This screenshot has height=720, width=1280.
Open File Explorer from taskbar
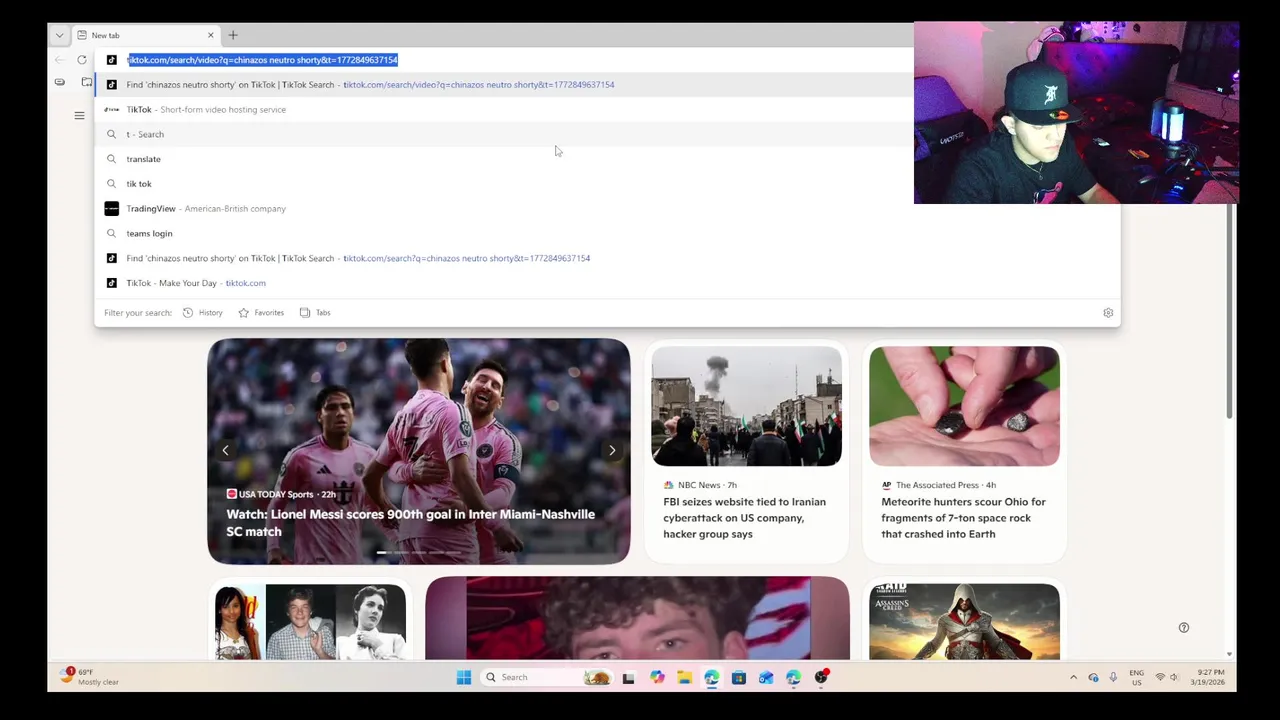click(684, 677)
